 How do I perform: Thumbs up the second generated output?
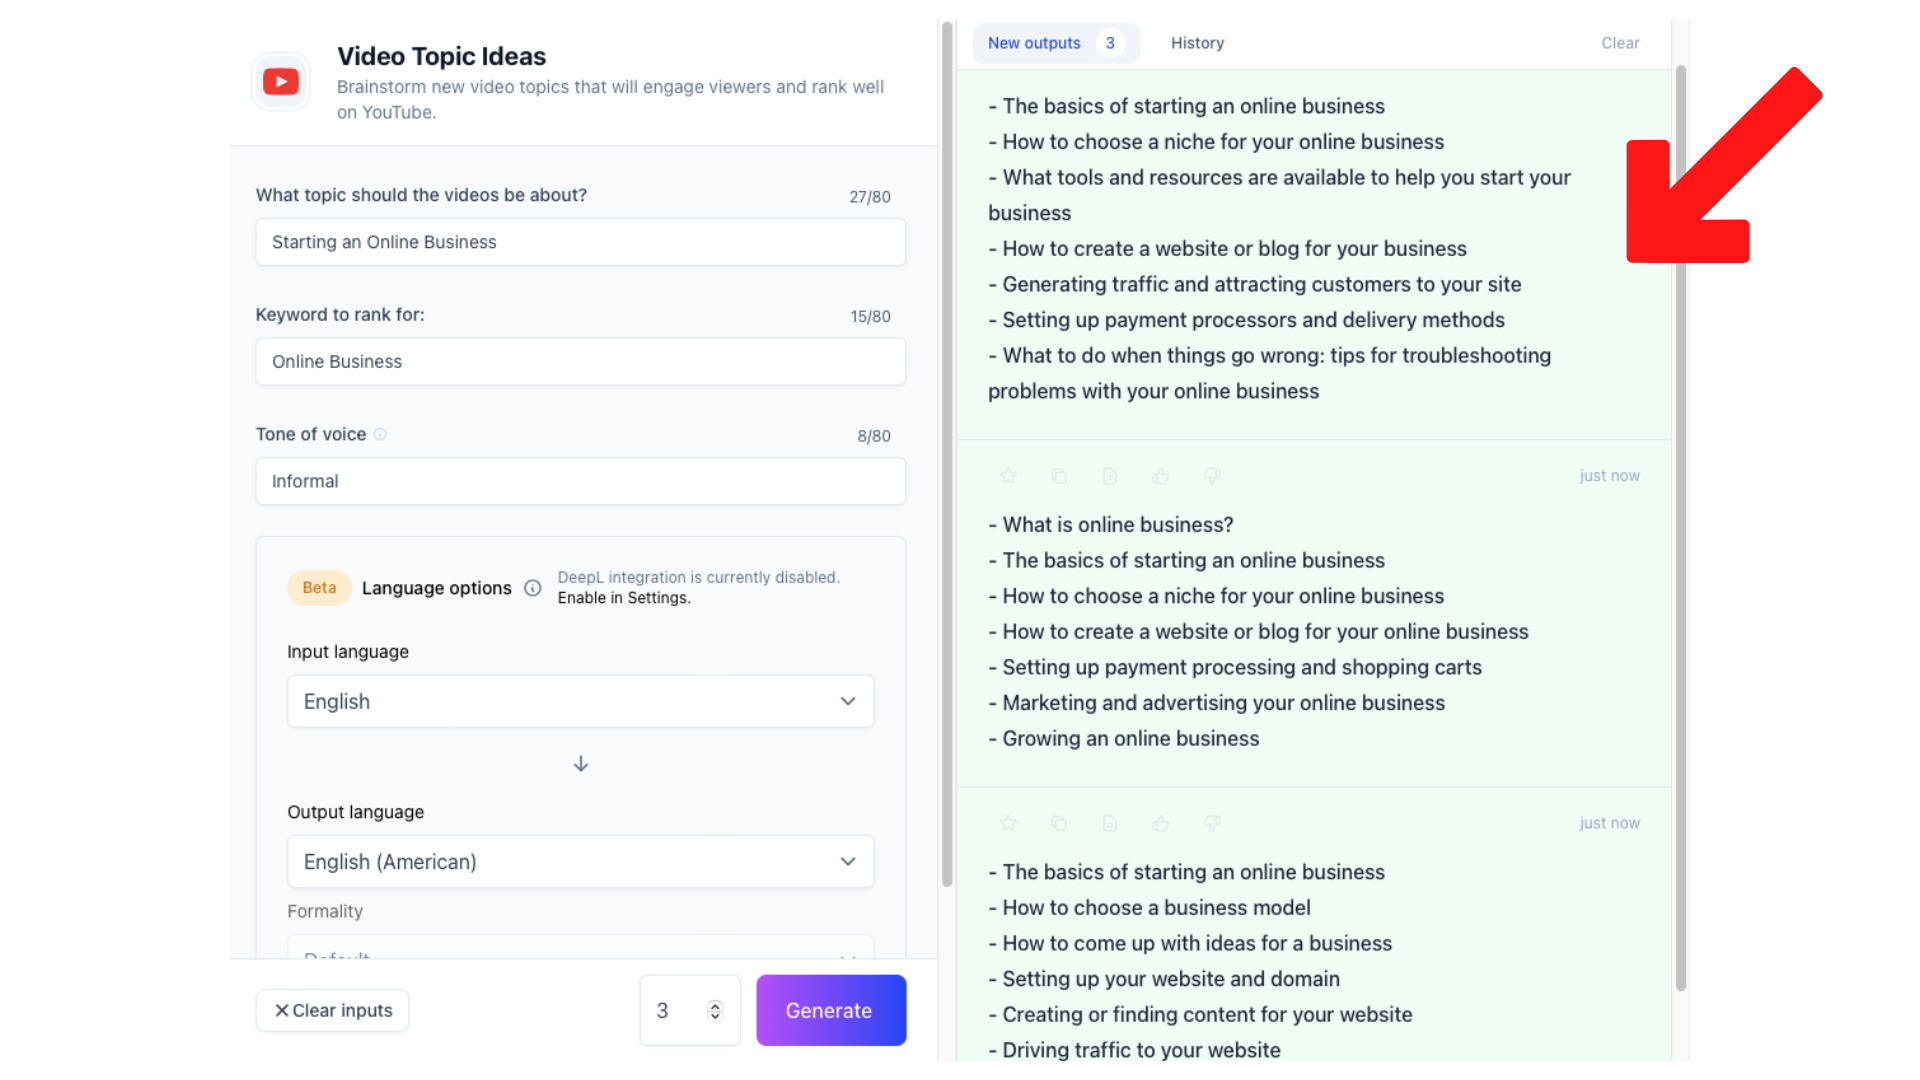1161,475
